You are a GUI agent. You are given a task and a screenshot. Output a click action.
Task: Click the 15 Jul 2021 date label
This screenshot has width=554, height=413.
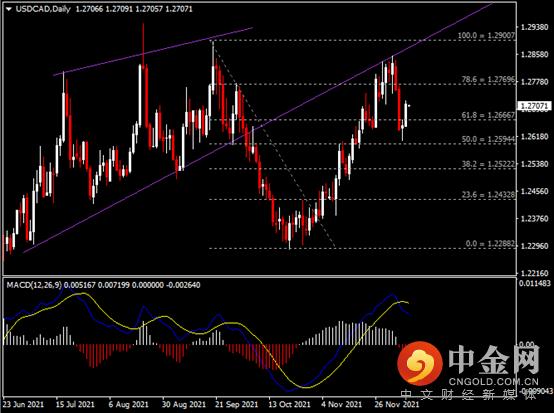[x=75, y=404]
